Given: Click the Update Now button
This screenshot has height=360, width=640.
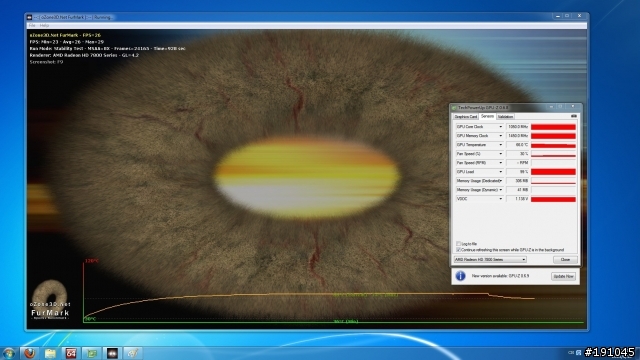Looking at the screenshot, I should point(563,276).
